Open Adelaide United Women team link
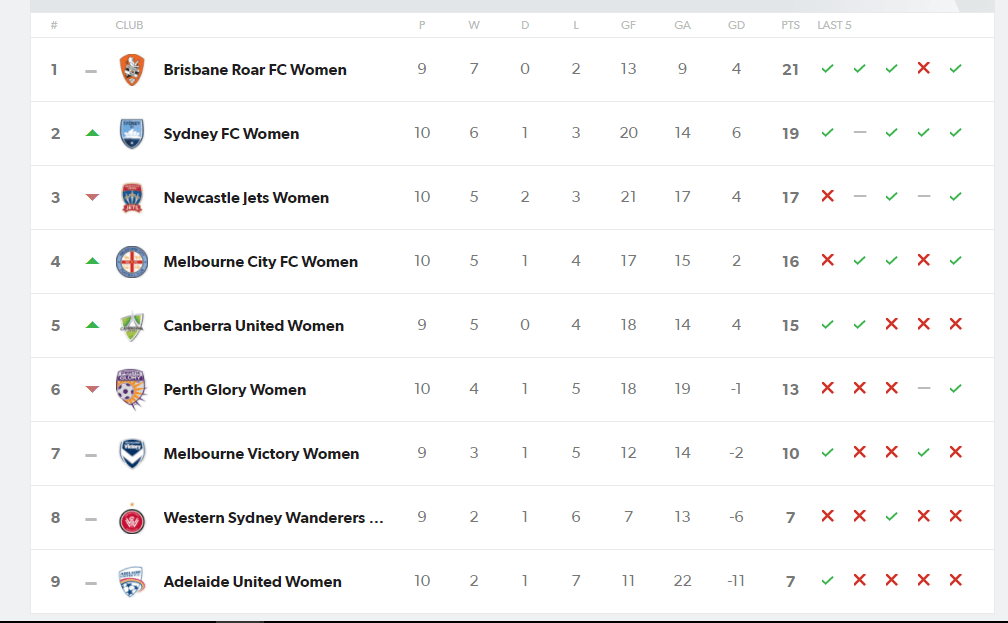Image resolution: width=1008 pixels, height=623 pixels. pyautogui.click(x=252, y=582)
